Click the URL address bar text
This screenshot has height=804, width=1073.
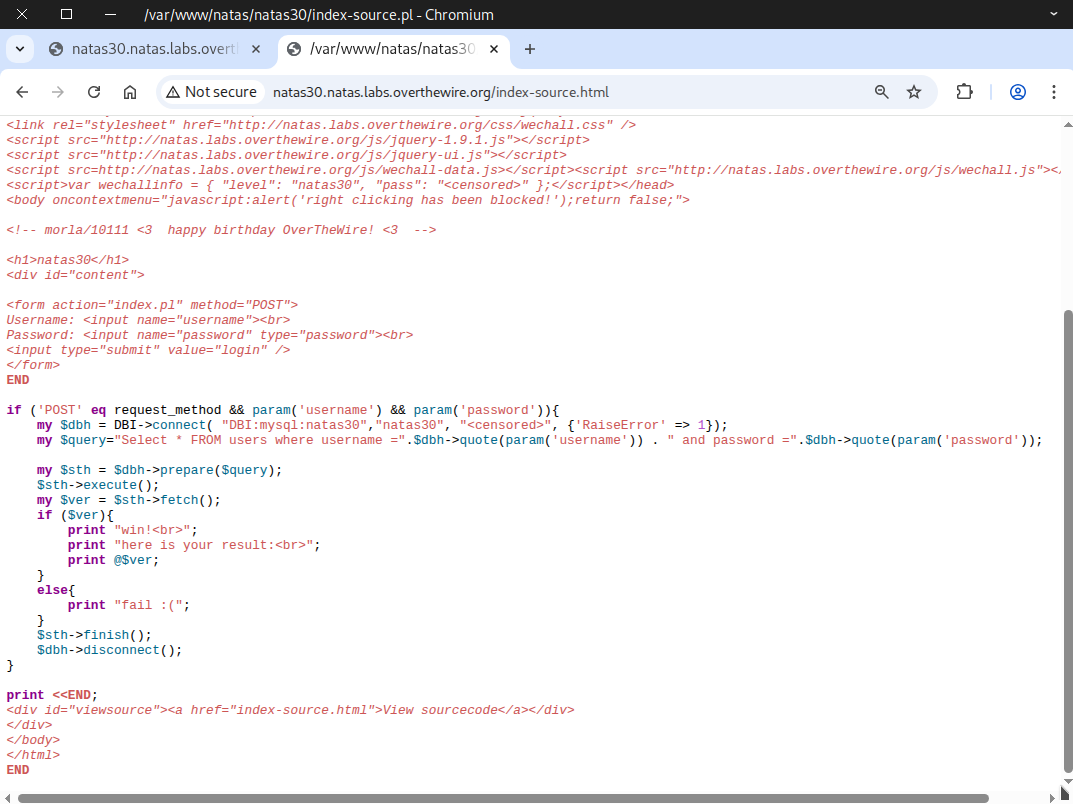(x=440, y=92)
